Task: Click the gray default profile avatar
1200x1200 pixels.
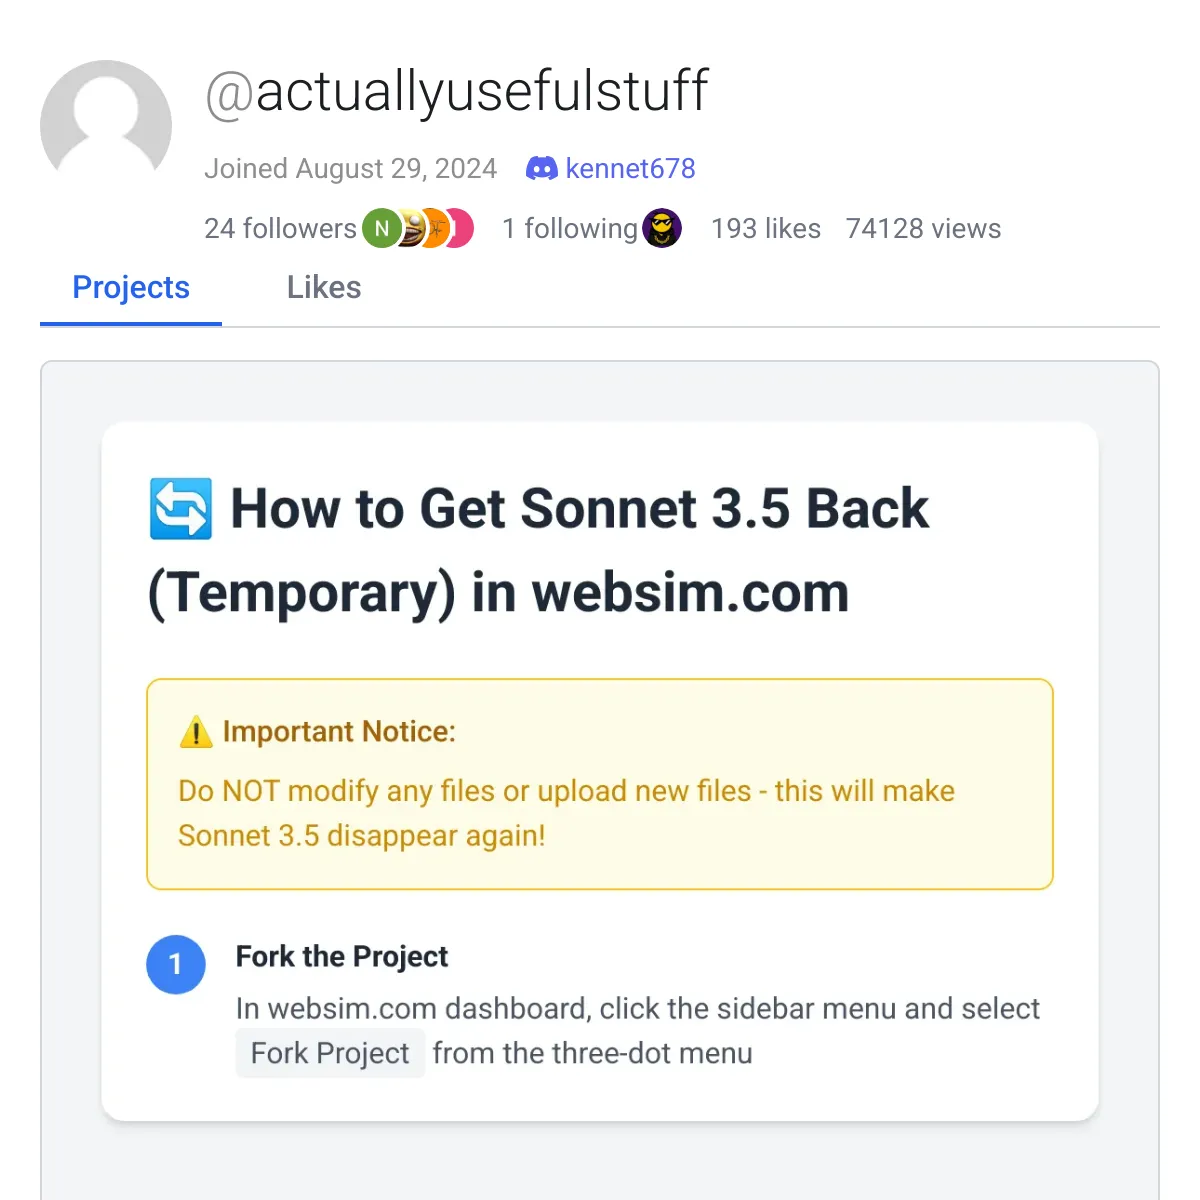Action: tap(106, 126)
